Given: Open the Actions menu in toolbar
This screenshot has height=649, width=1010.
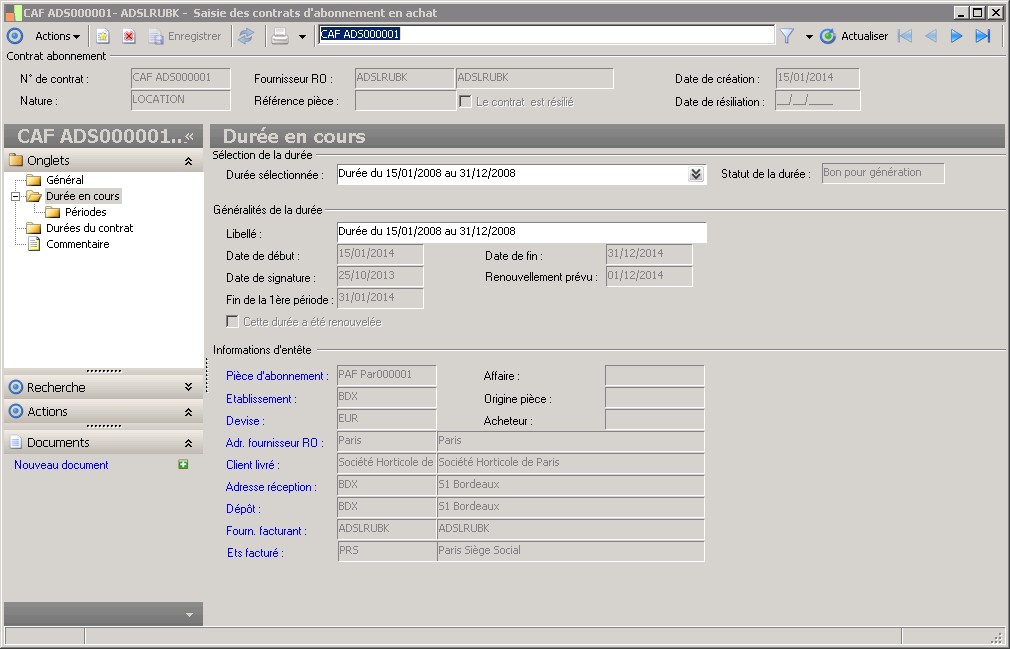Looking at the screenshot, I should coord(57,36).
